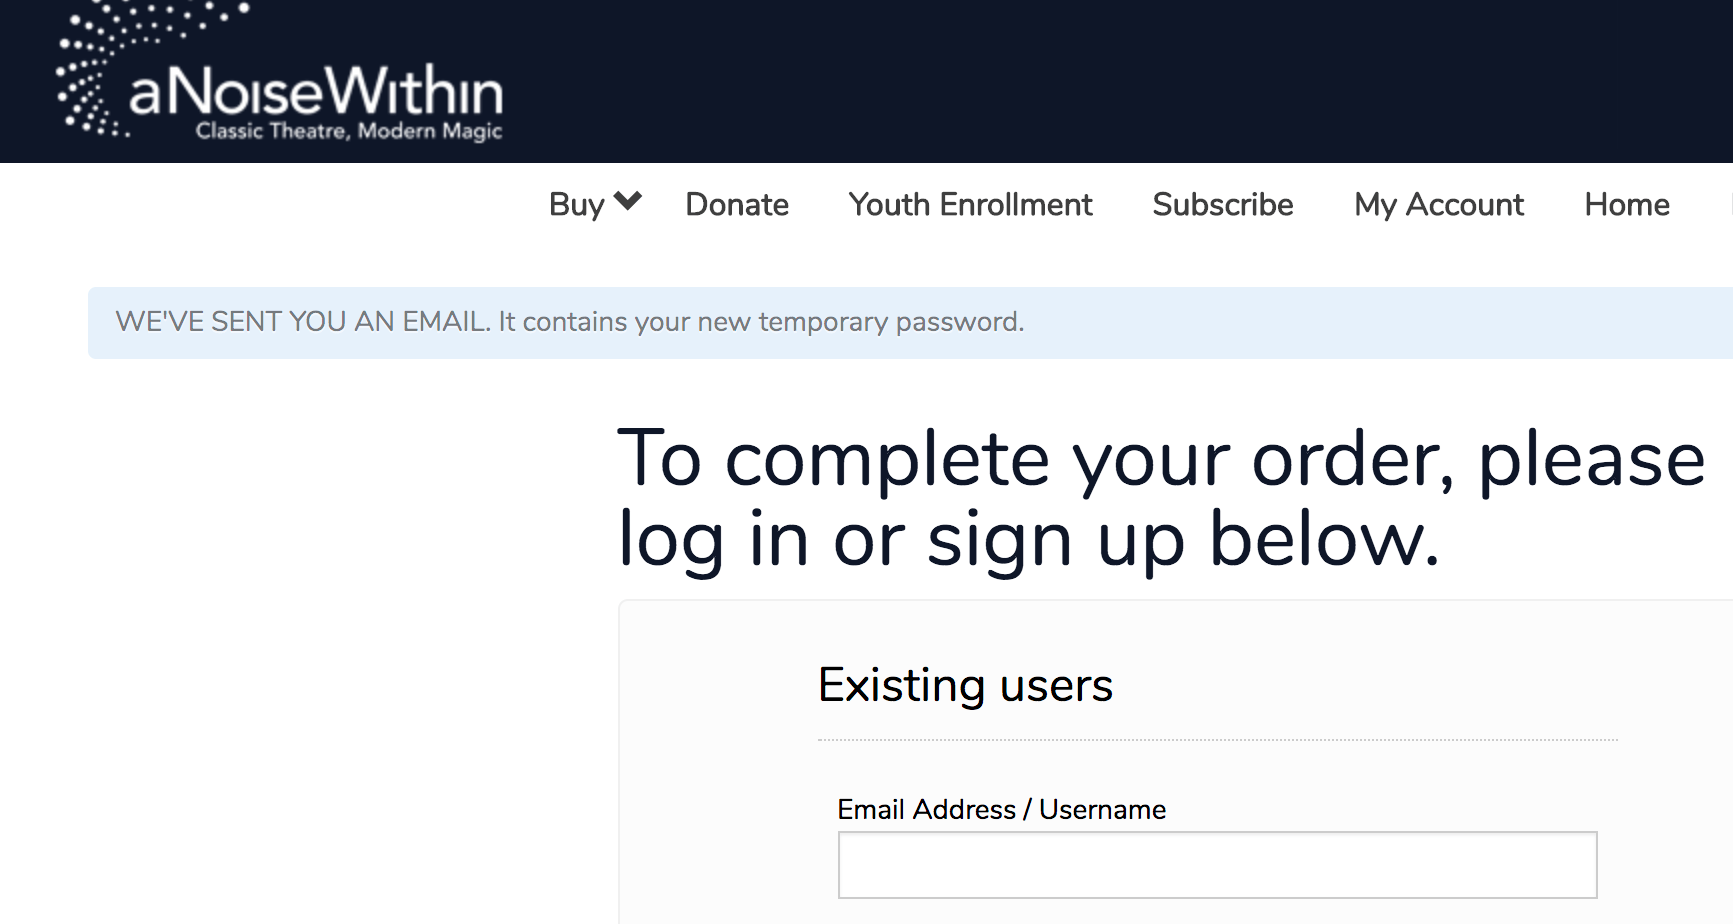Viewport: 1733px width, 924px height.
Task: Click the Existing users heading
Action: (x=965, y=686)
